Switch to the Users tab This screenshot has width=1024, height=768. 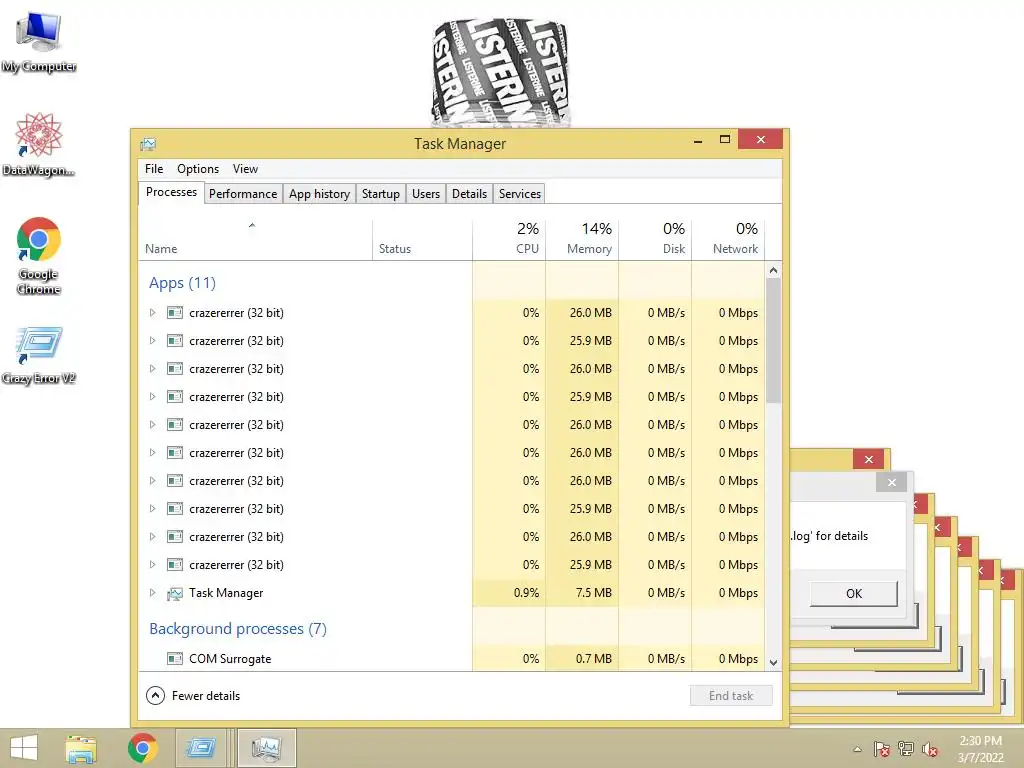pos(426,194)
